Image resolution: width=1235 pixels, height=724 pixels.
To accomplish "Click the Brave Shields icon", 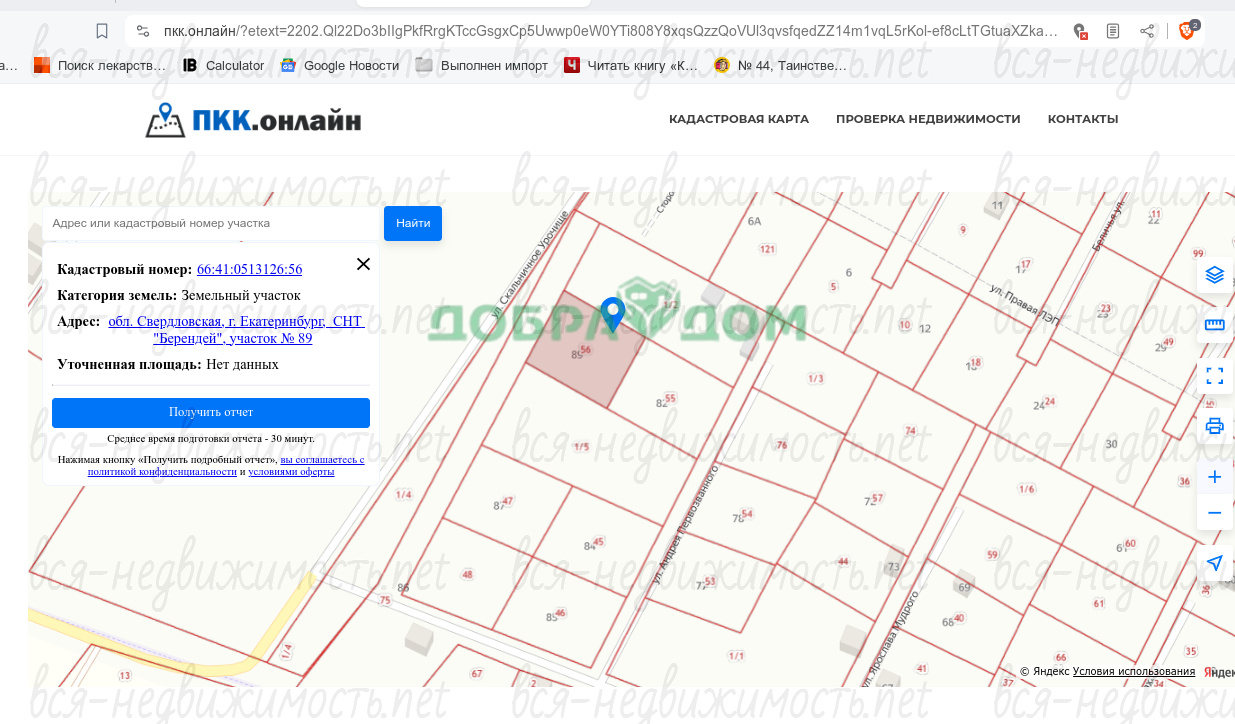I will click(x=1188, y=31).
